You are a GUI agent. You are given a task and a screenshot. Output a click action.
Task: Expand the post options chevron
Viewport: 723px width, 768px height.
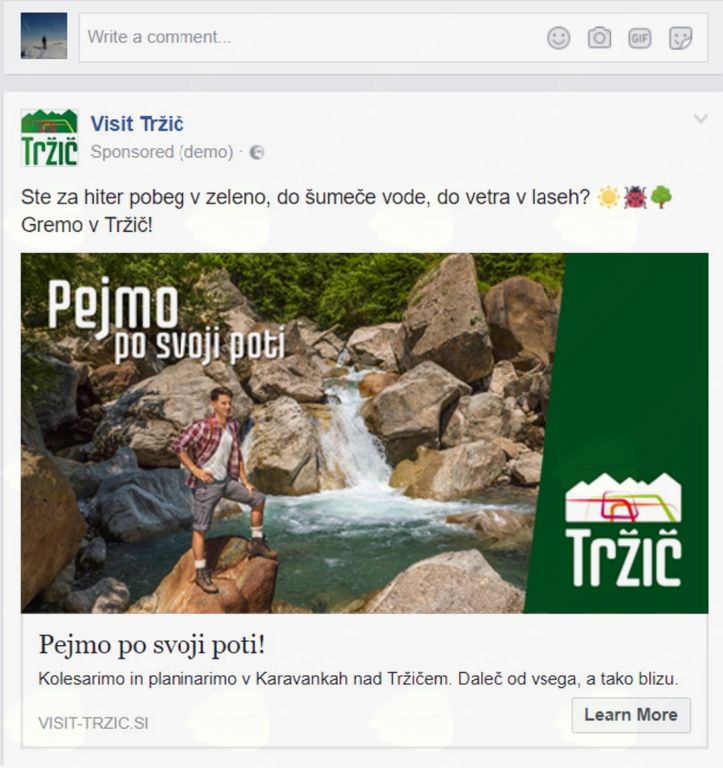click(701, 119)
